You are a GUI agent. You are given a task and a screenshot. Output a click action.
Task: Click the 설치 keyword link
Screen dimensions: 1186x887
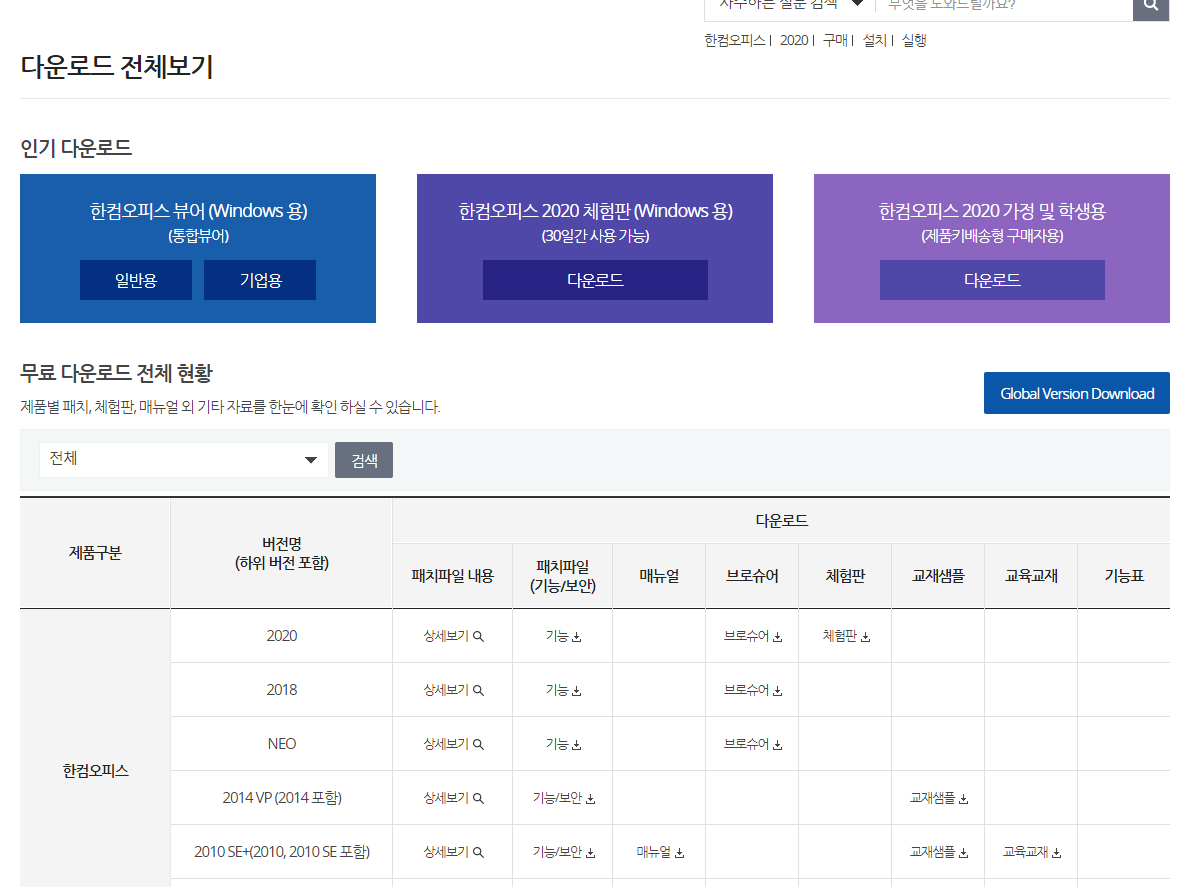(x=874, y=40)
